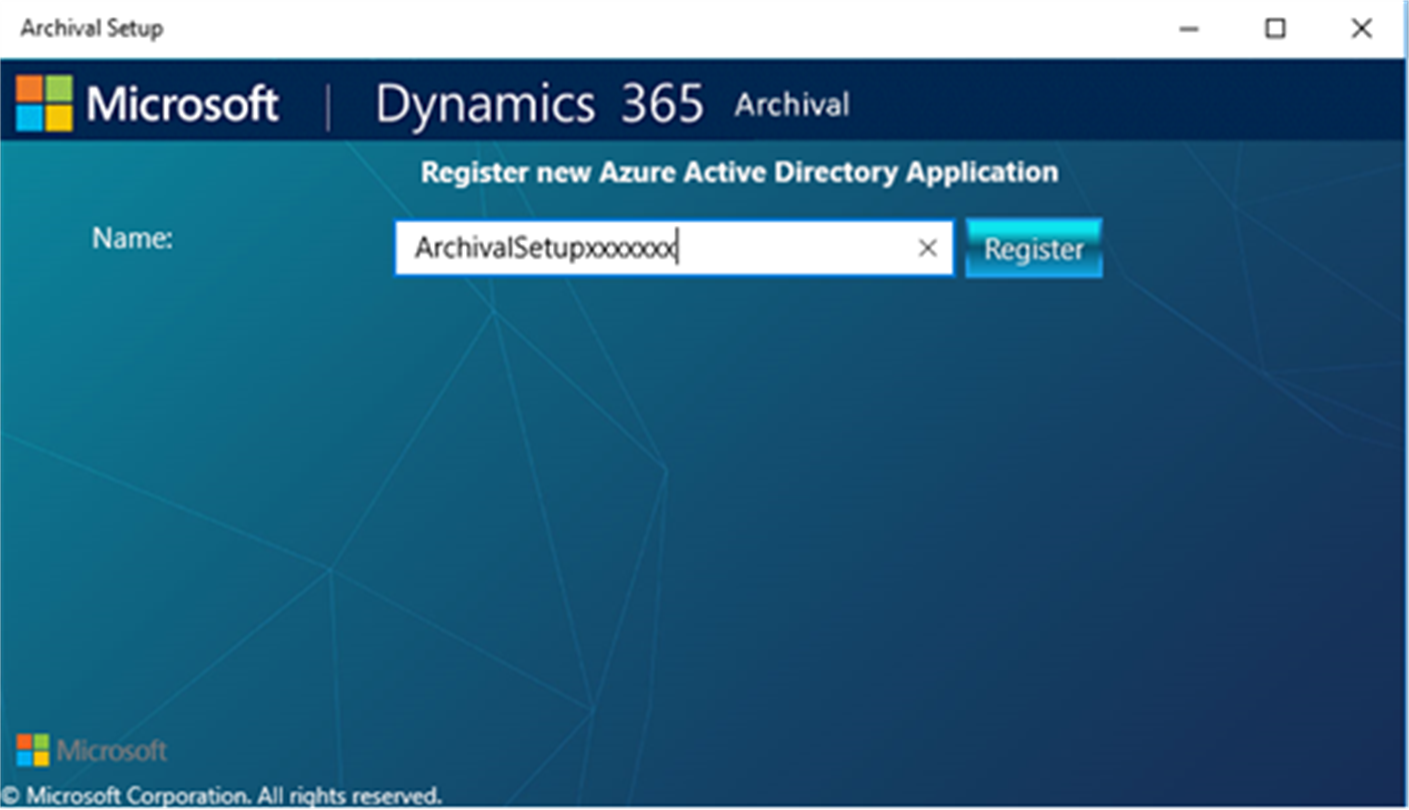This screenshot has width=1409, height=810.
Task: Click the 365 number in the header banner
Action: click(661, 105)
